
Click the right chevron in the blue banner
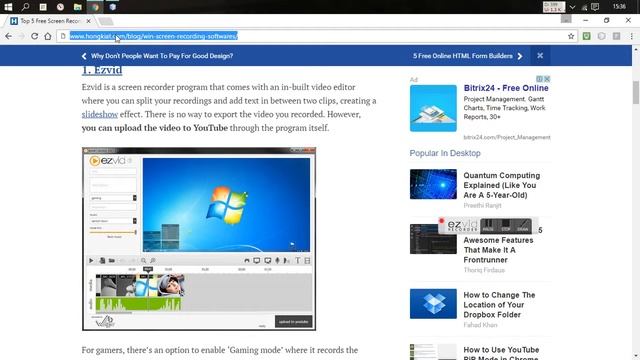(520, 56)
